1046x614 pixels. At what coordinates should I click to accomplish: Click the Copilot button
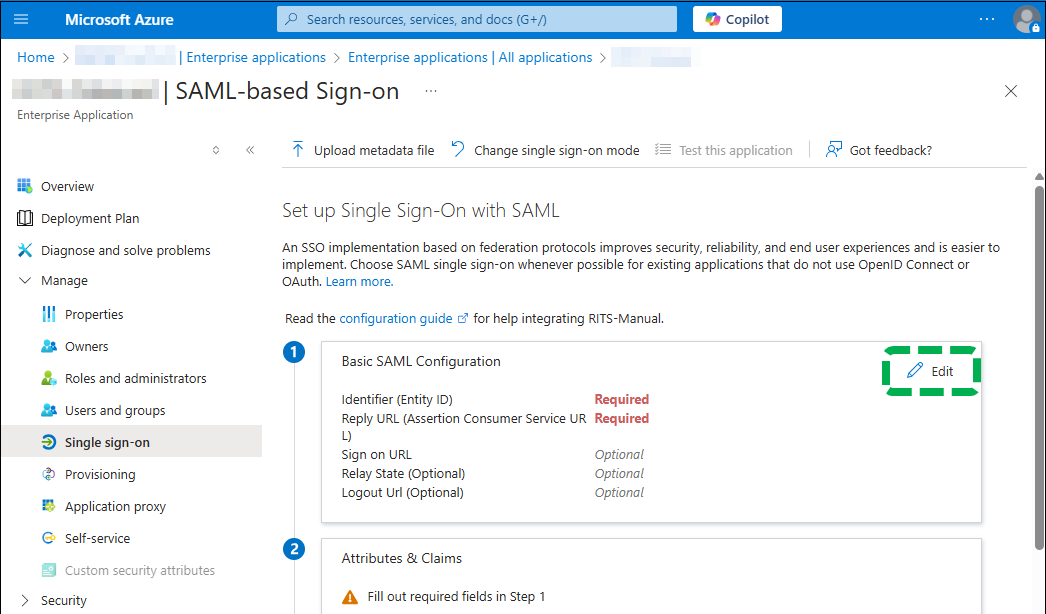point(737,19)
